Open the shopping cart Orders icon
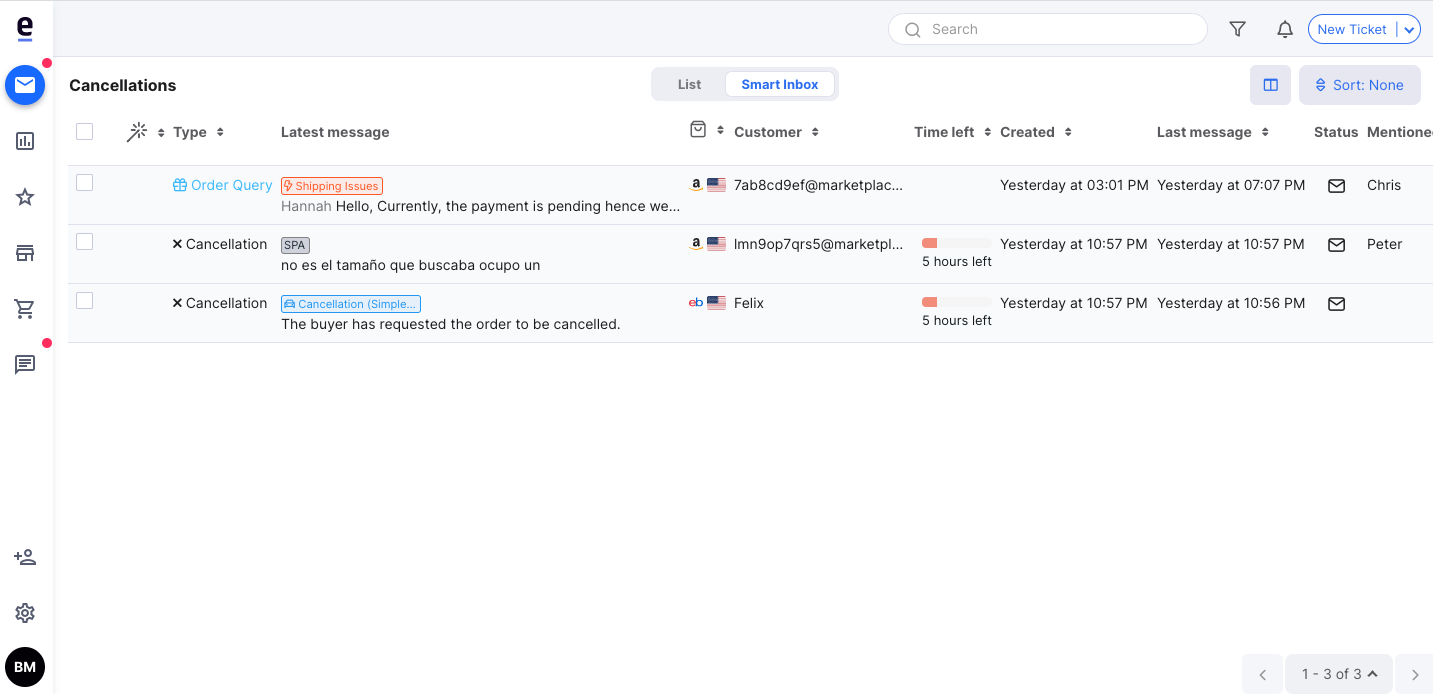Viewport: 1440px width, 699px height. pyautogui.click(x=25, y=309)
